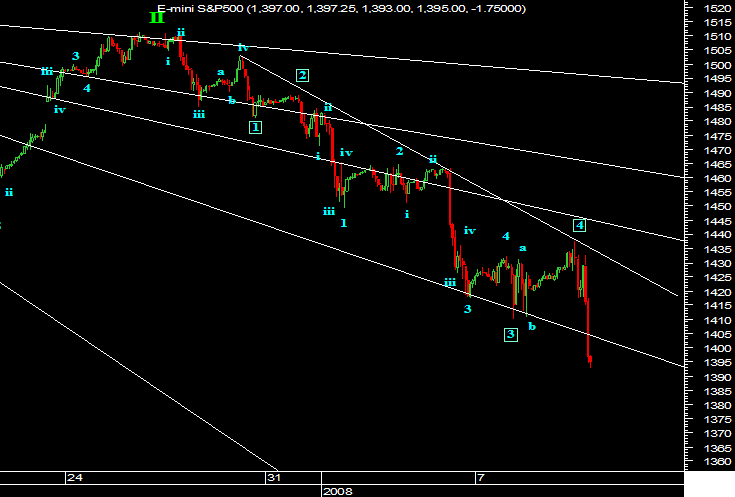Screen dimensions: 735x497
Task: Click the 1450 price axis label
Action: tap(717, 206)
